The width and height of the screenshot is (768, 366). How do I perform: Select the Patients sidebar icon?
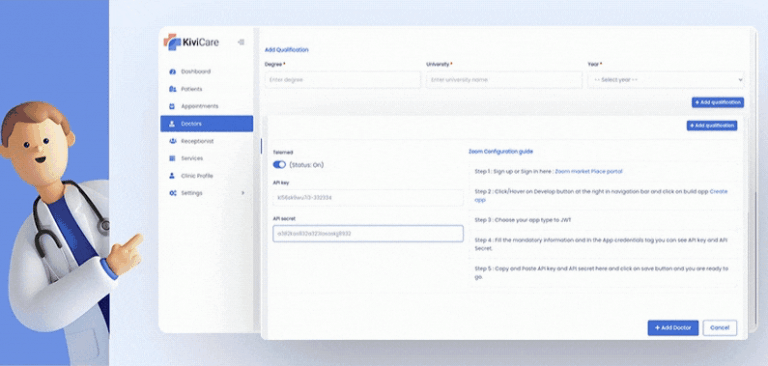[172, 89]
